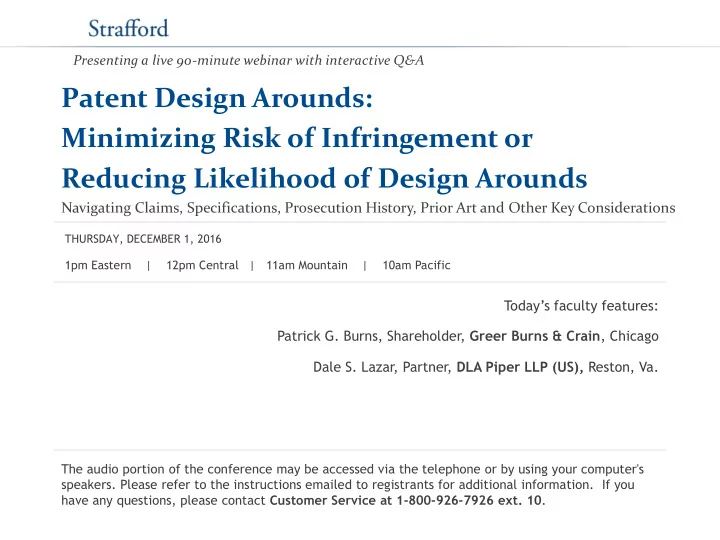This screenshot has width=720, height=540.
Task: Click the line starting 'The audio portion of the conference'
Action: (353, 469)
